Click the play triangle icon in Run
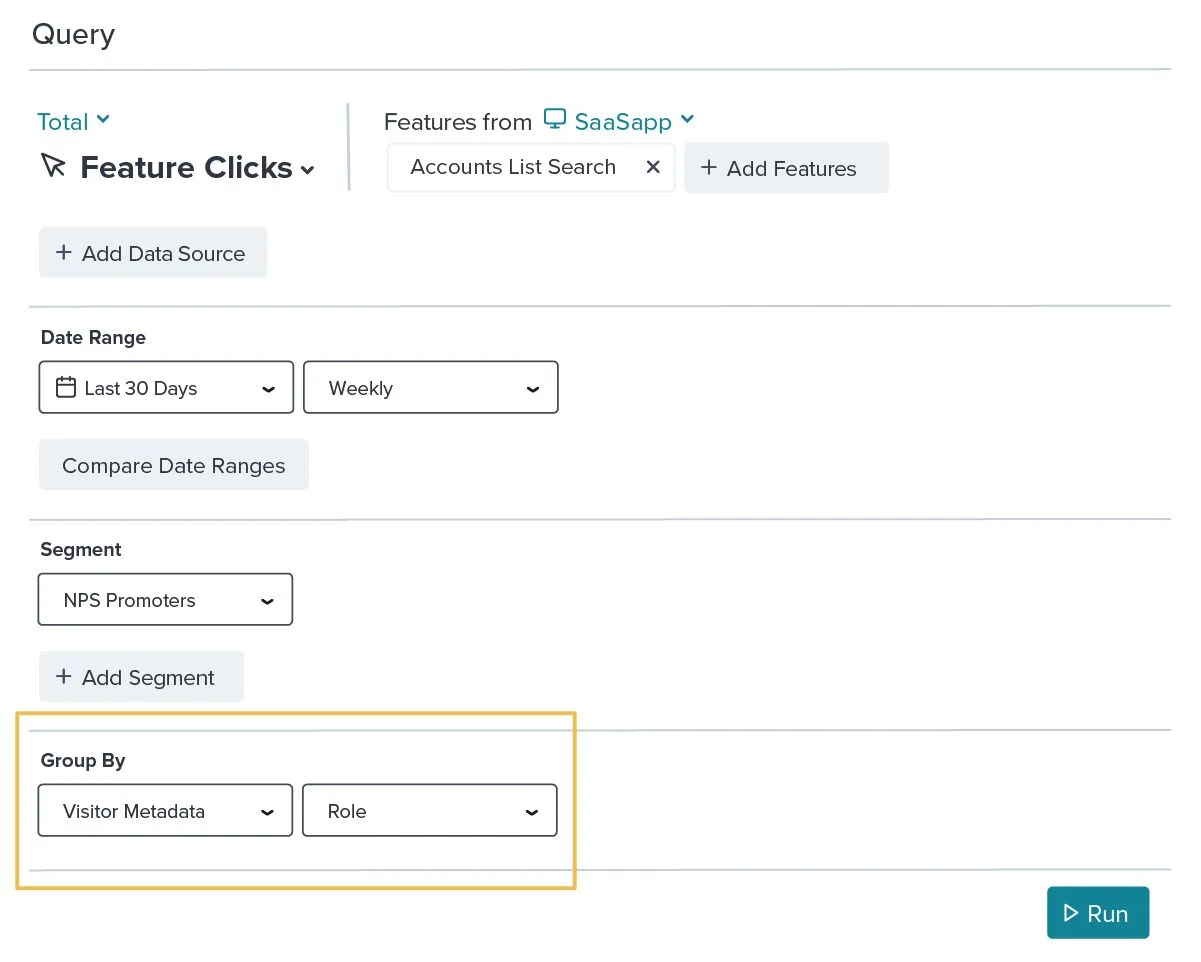The image size is (1201, 962). 1071,913
